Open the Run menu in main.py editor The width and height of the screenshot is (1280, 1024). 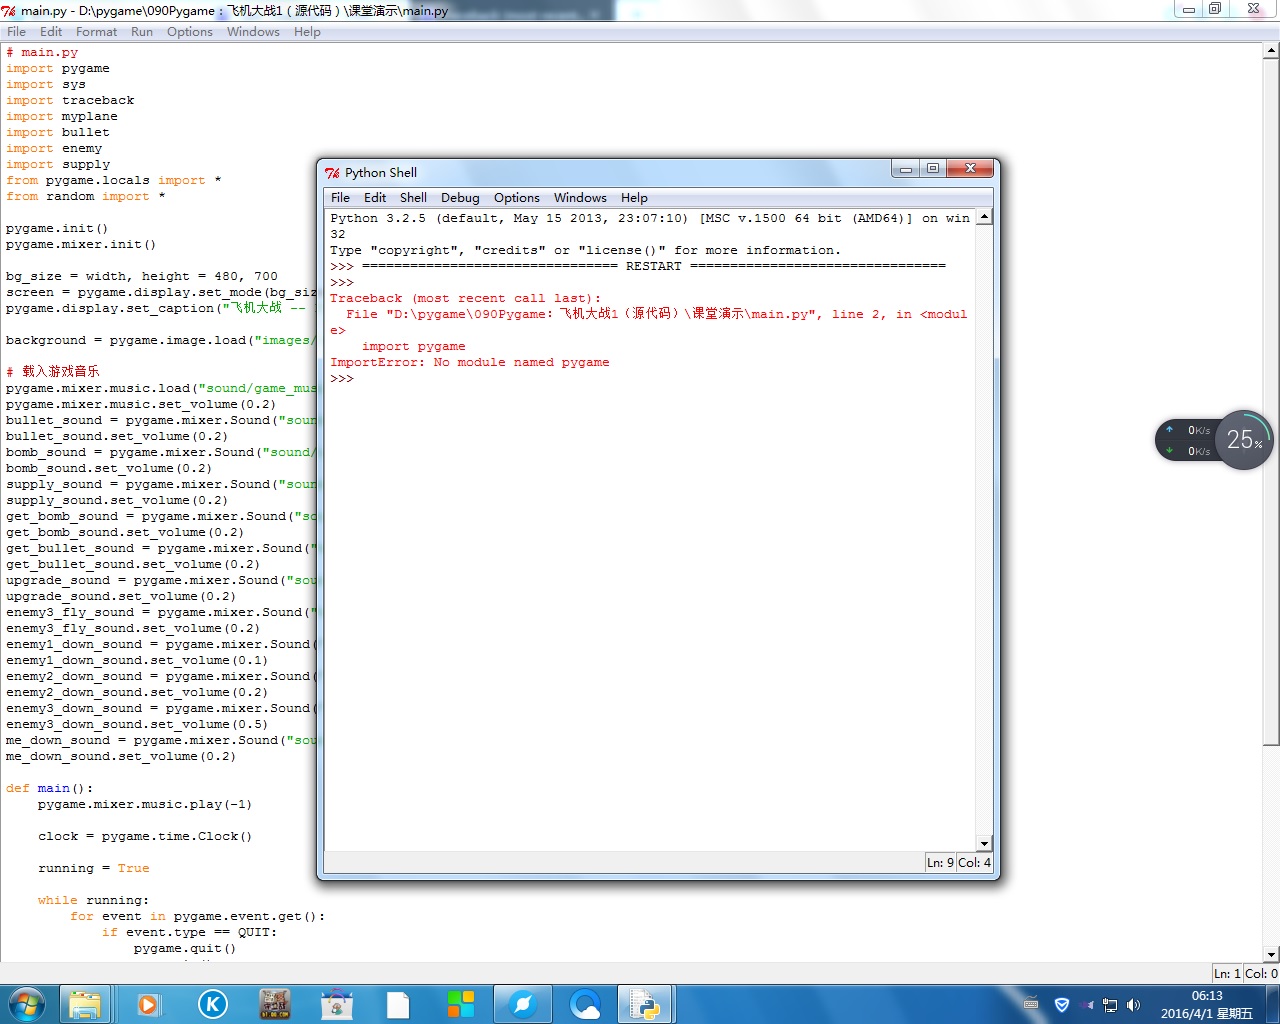click(x=142, y=32)
